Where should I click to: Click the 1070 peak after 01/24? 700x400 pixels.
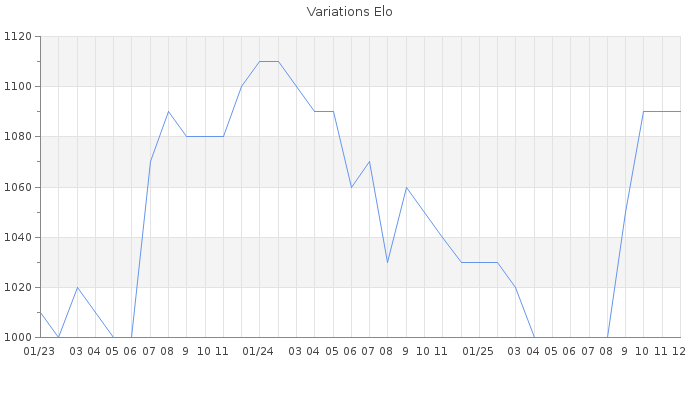tap(369, 162)
